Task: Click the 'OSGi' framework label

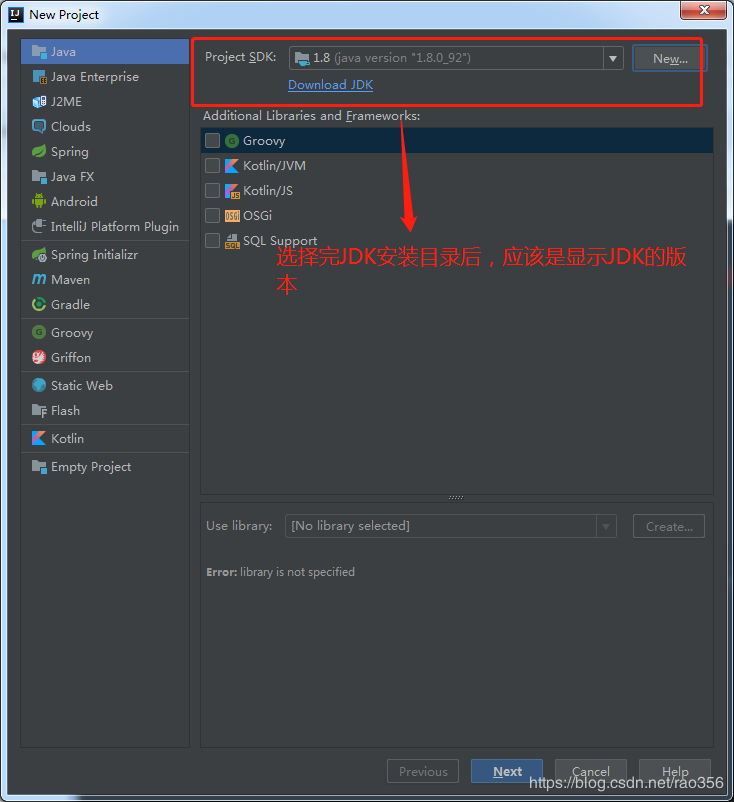Action: [257, 216]
